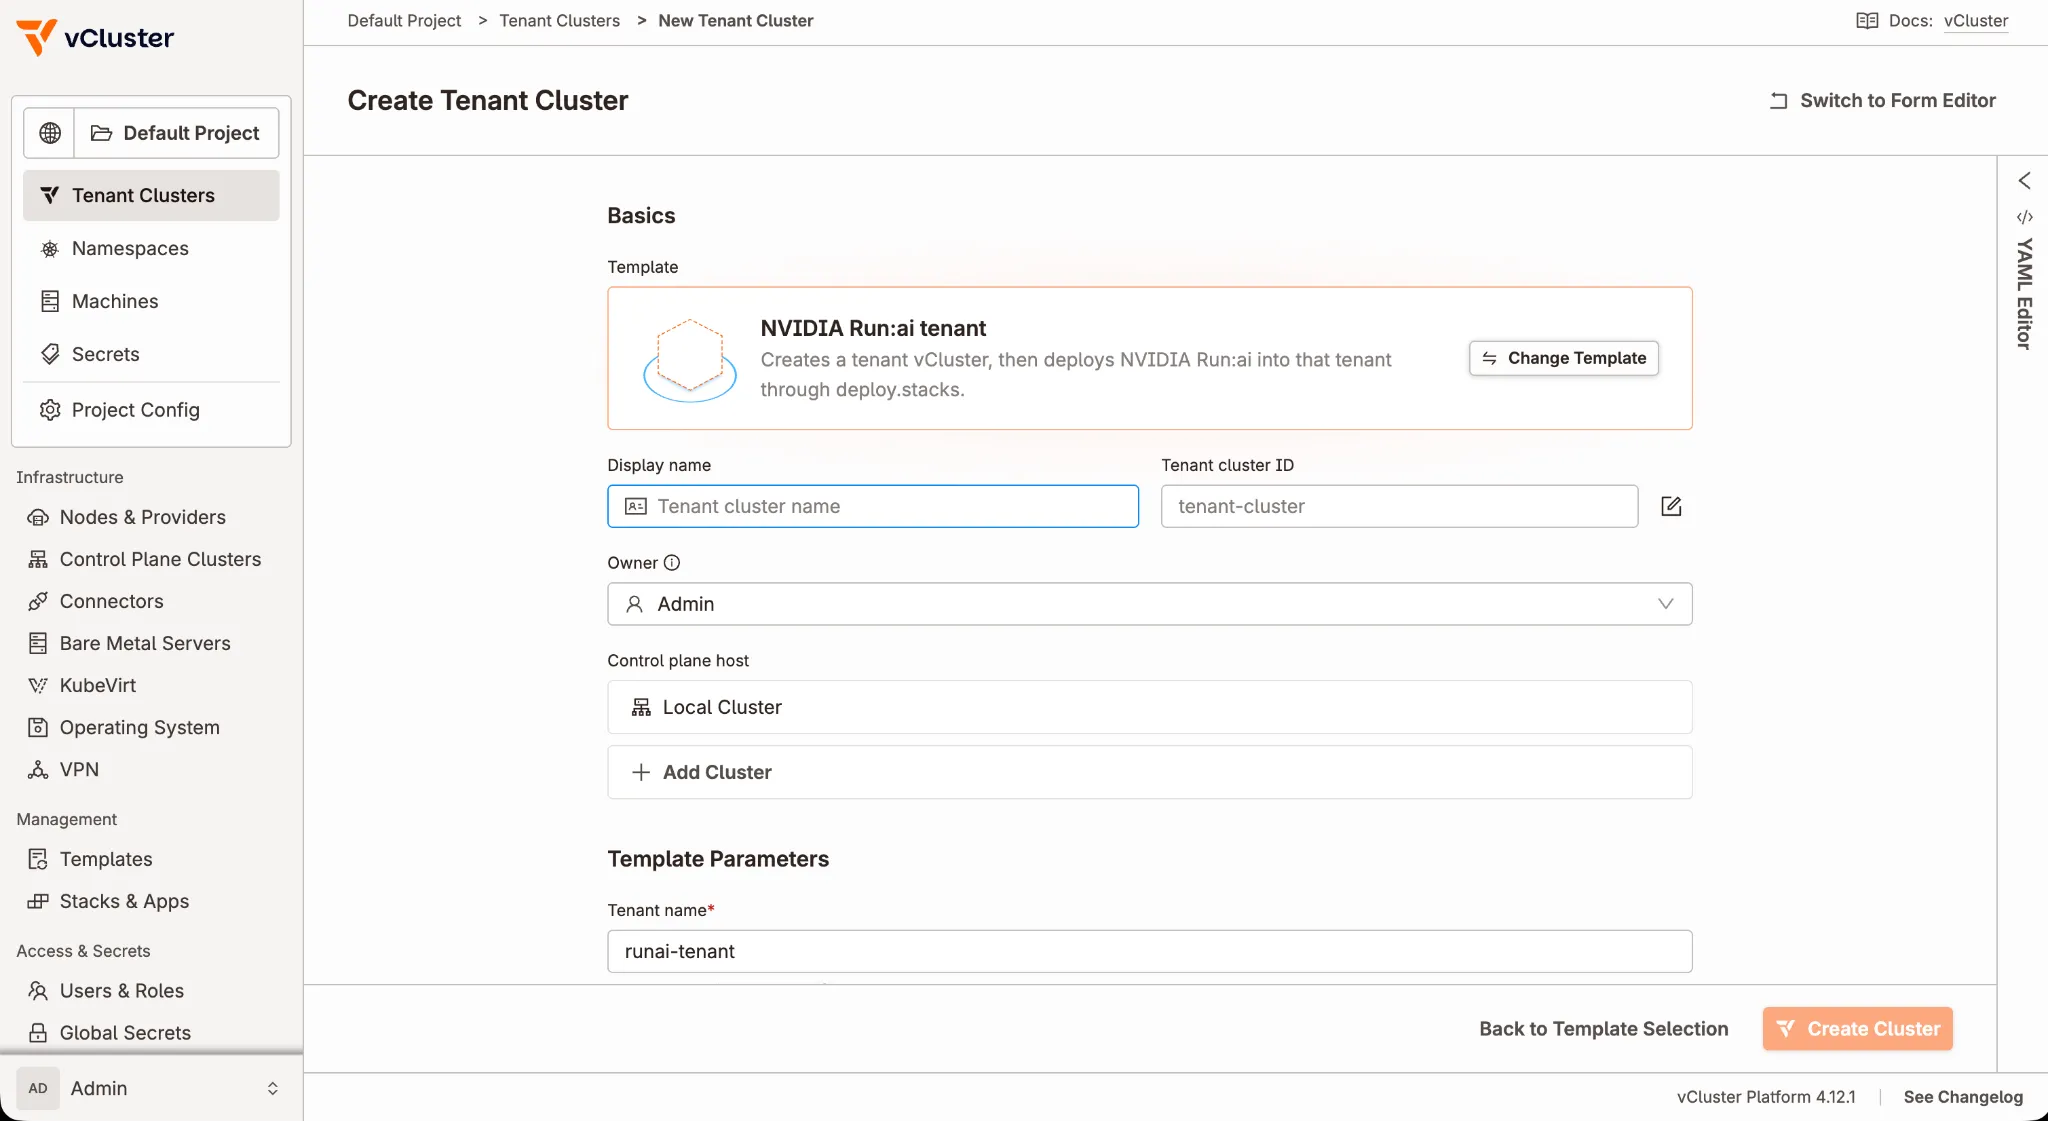Click the Control Plane Clusters icon
2048x1121 pixels.
38,559
